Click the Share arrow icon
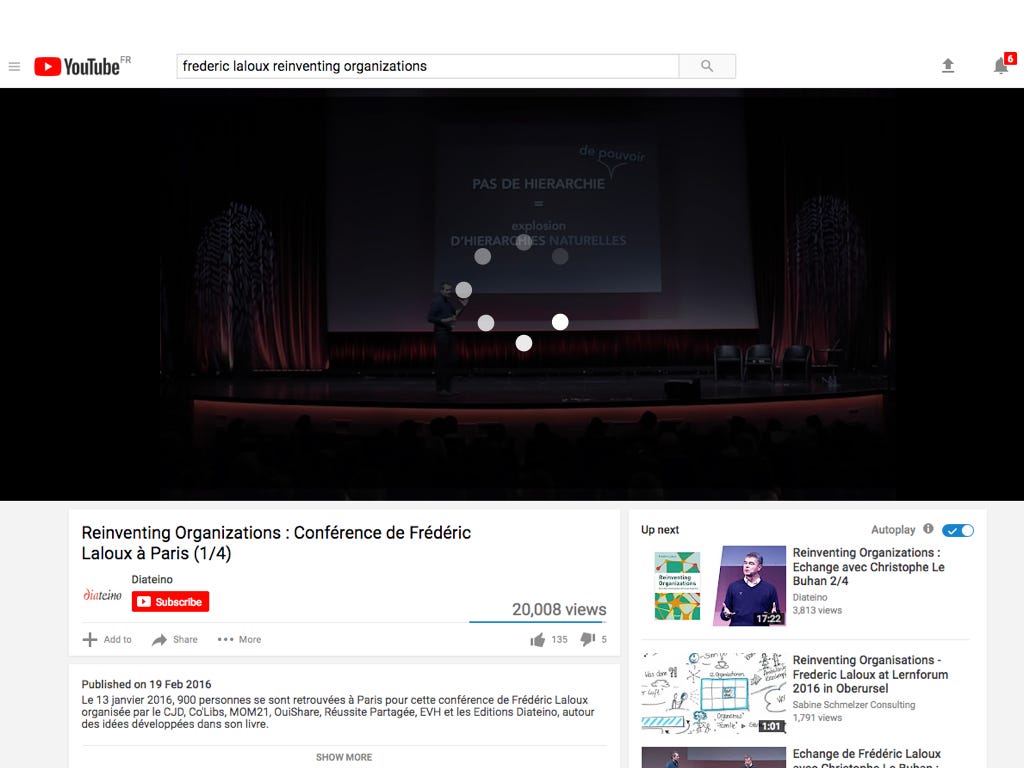 point(159,639)
